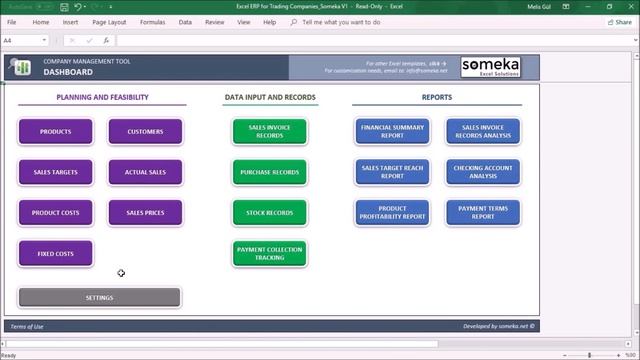
Task: Open the Sales Targets button
Action: coord(56,172)
